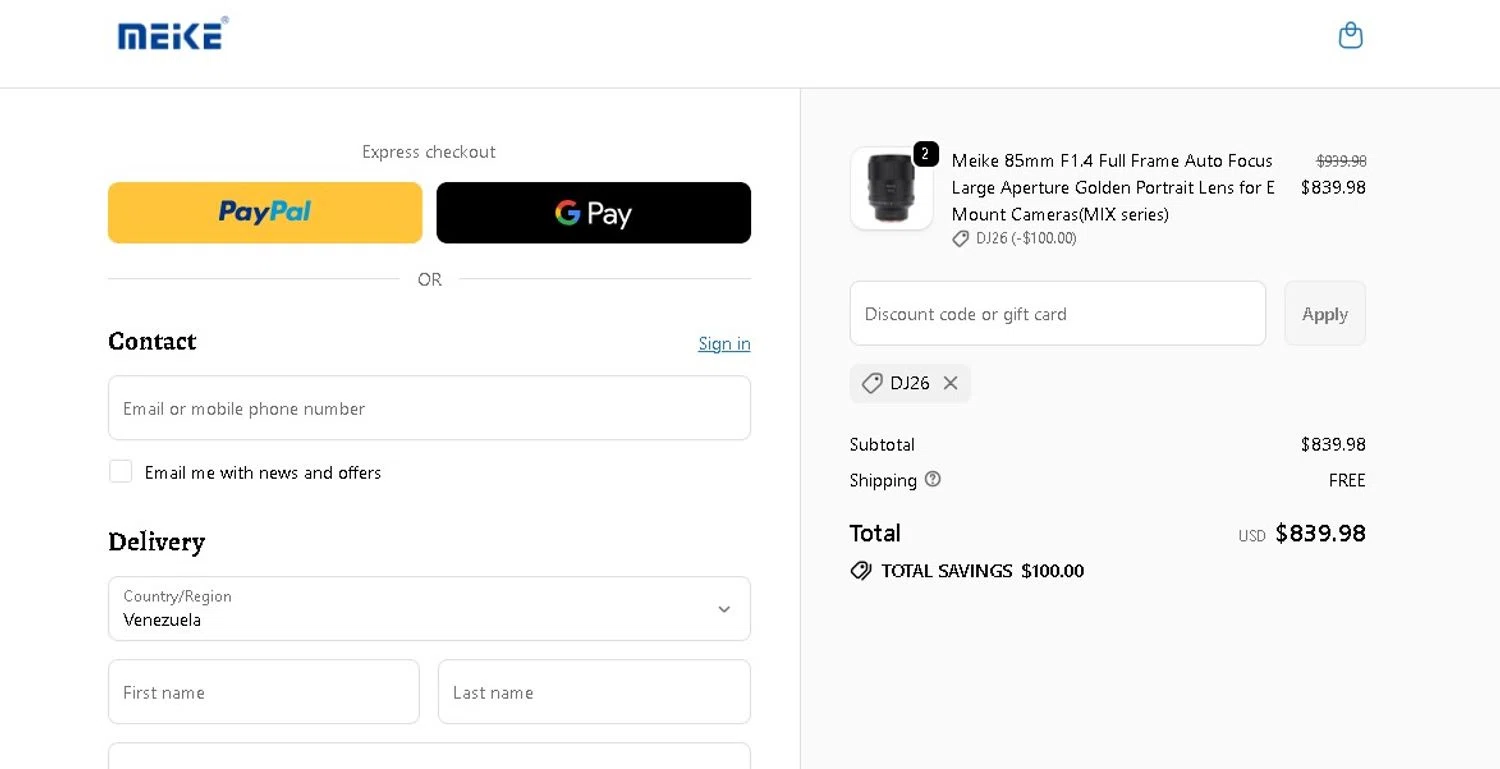
Task: Click the Total Savings tag icon
Action: pos(860,571)
